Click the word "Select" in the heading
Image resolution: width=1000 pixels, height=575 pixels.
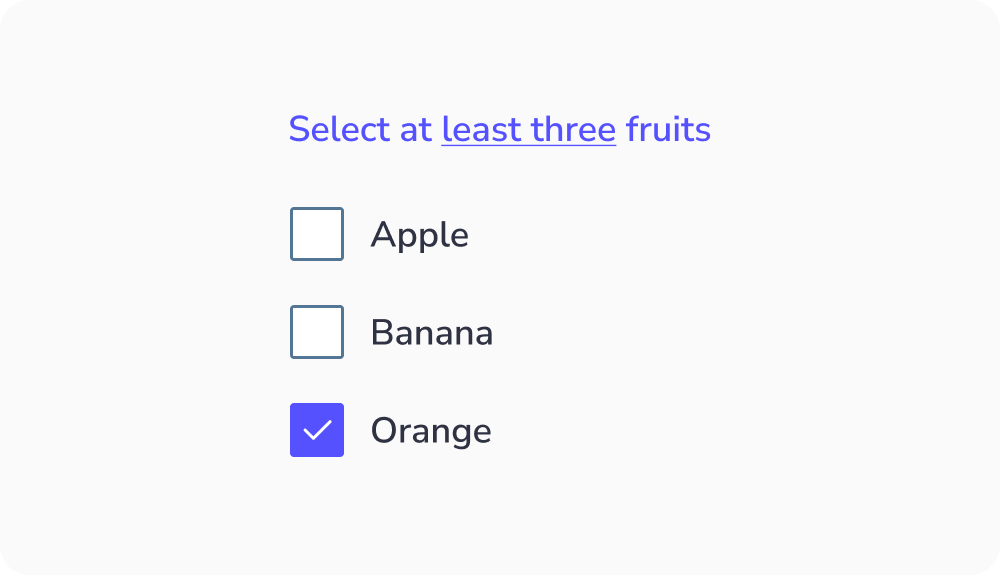pyautogui.click(x=339, y=130)
